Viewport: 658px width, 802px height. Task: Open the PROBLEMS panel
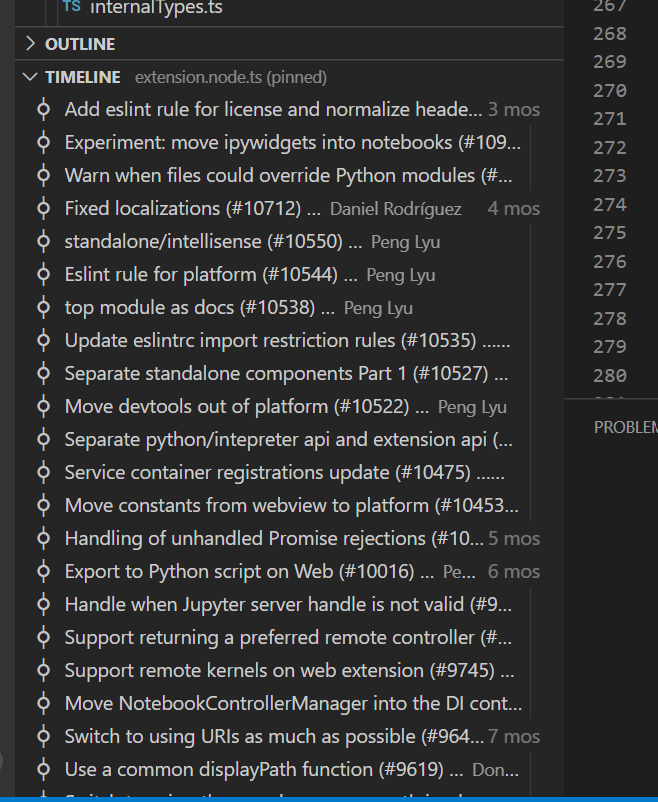point(625,426)
